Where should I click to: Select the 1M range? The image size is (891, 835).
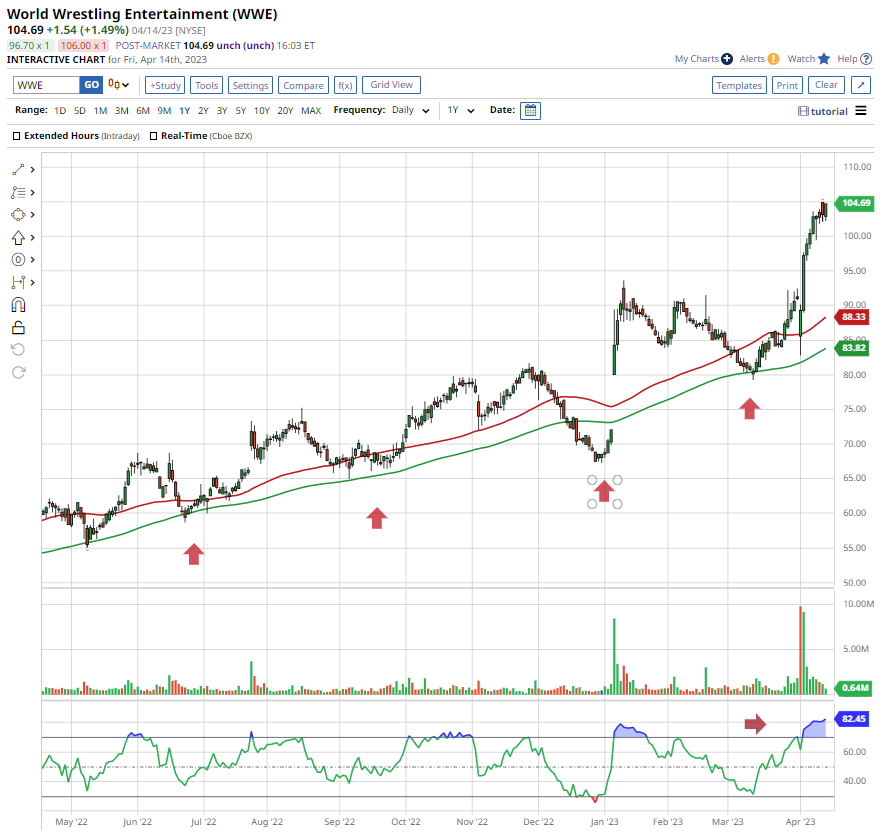pyautogui.click(x=101, y=111)
